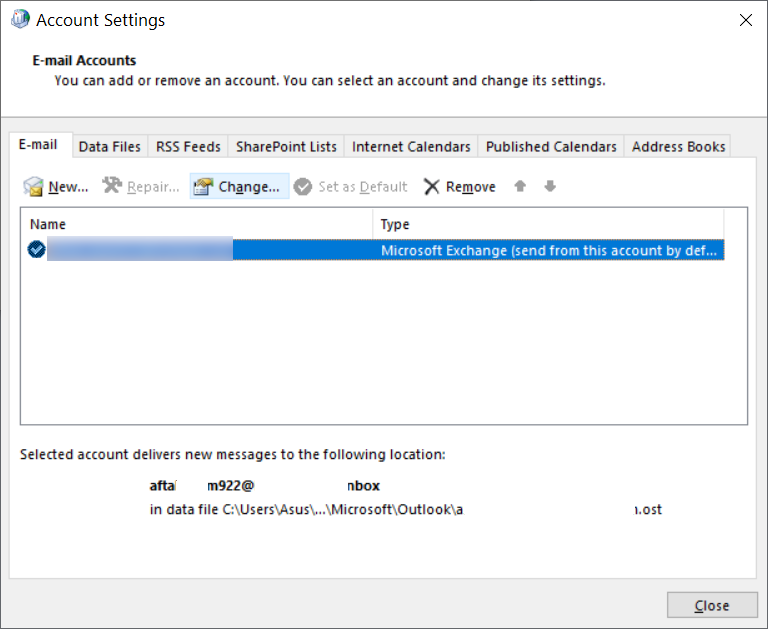
Task: Click the Close button
Action: [712, 605]
